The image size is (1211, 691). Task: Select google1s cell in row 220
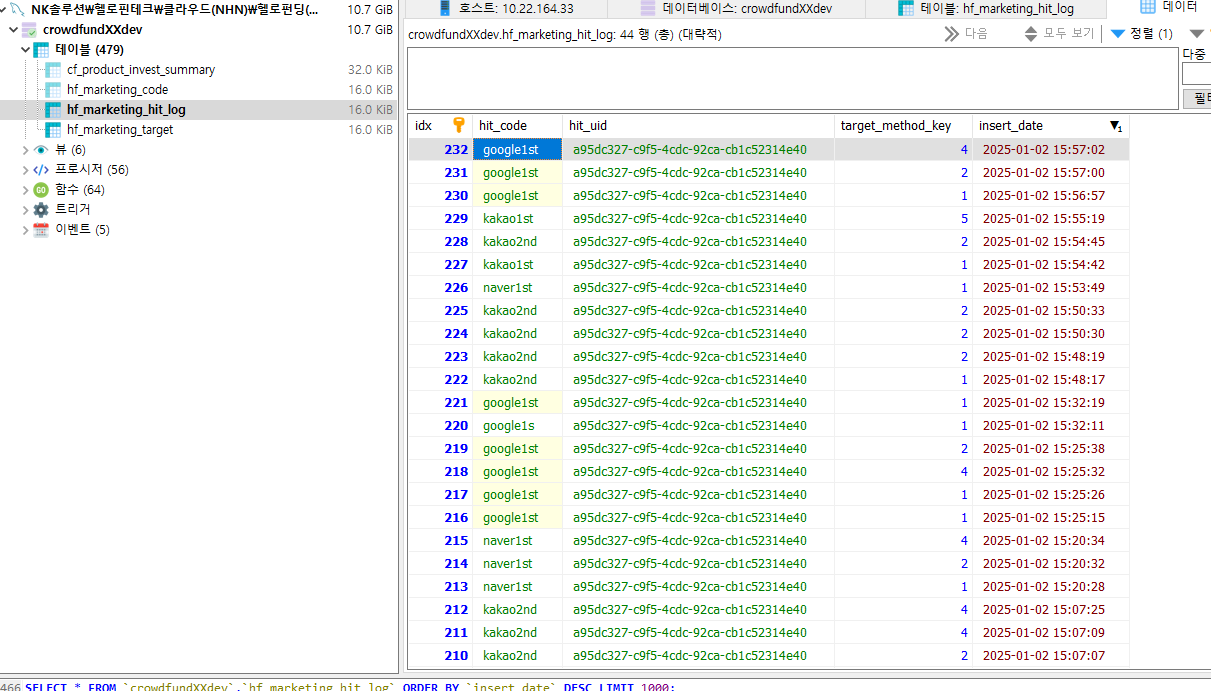(x=517, y=426)
